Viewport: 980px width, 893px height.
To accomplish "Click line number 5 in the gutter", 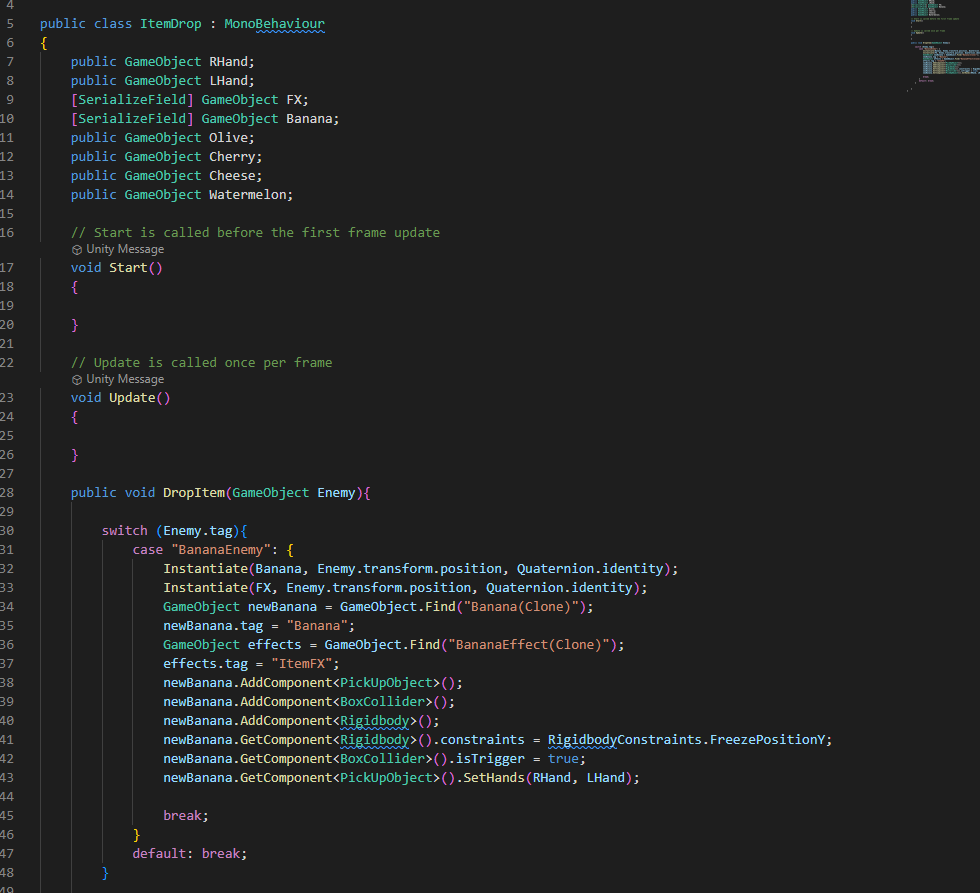I will (x=9, y=23).
